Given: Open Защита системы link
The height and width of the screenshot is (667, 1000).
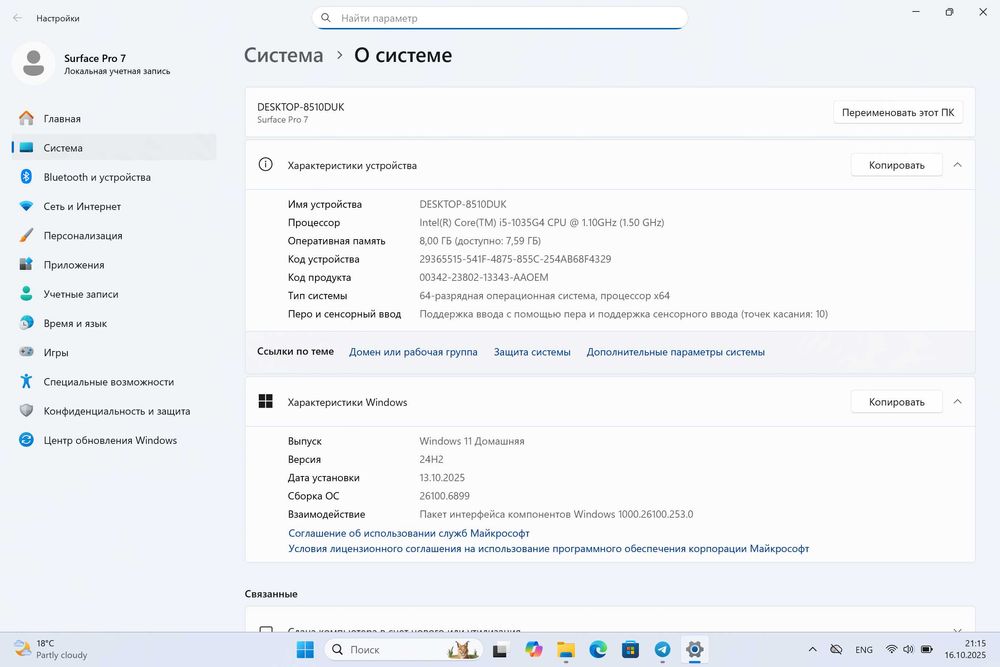Looking at the screenshot, I should tap(532, 352).
